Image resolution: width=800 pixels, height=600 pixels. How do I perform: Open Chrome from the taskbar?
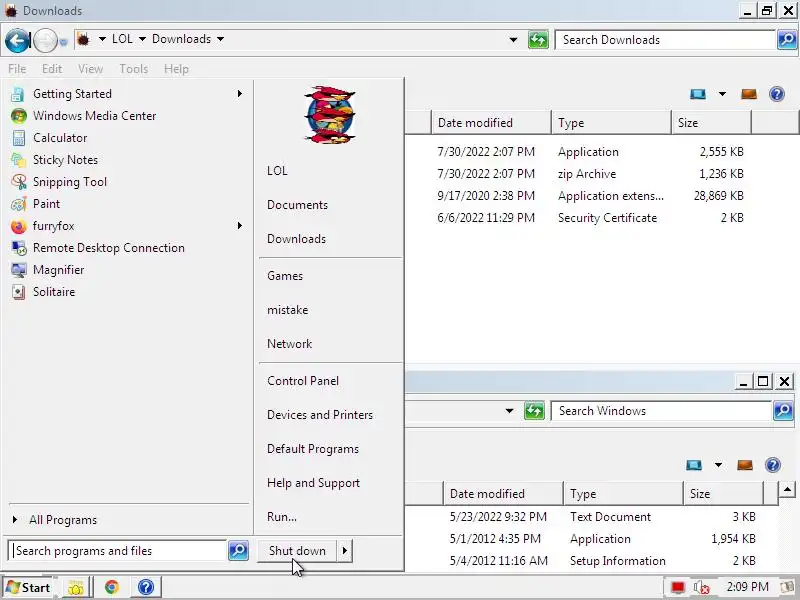click(x=111, y=587)
